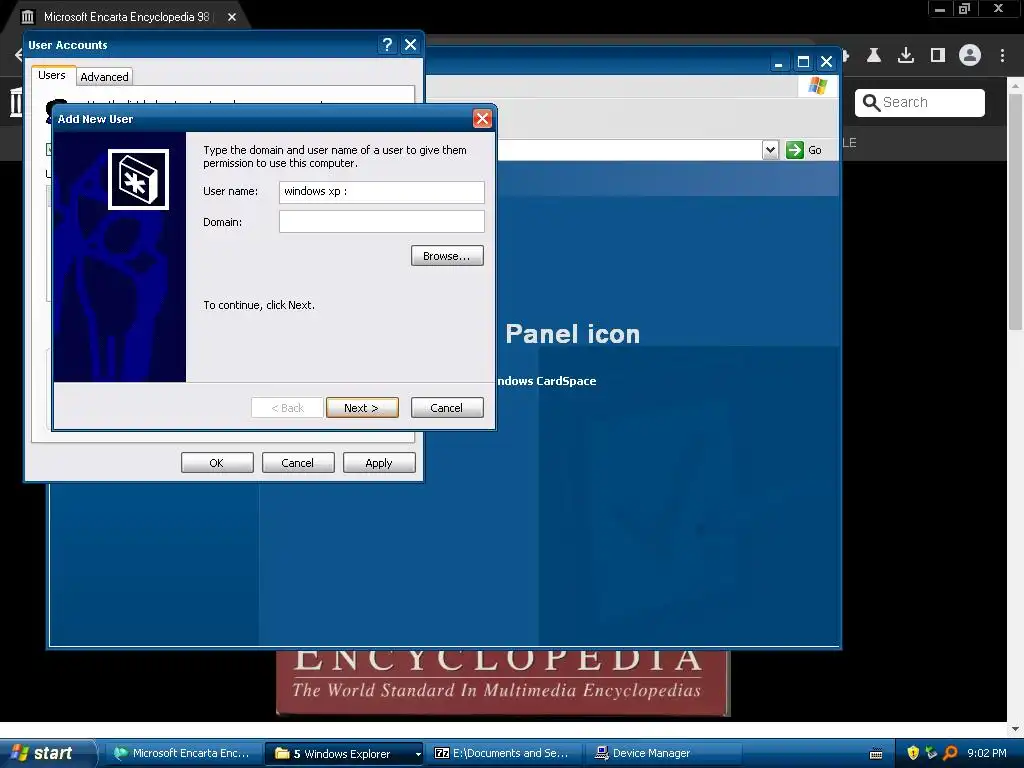Click the magnifier icon in the Search box
Viewport: 1024px width, 768px height.
pos(871,103)
